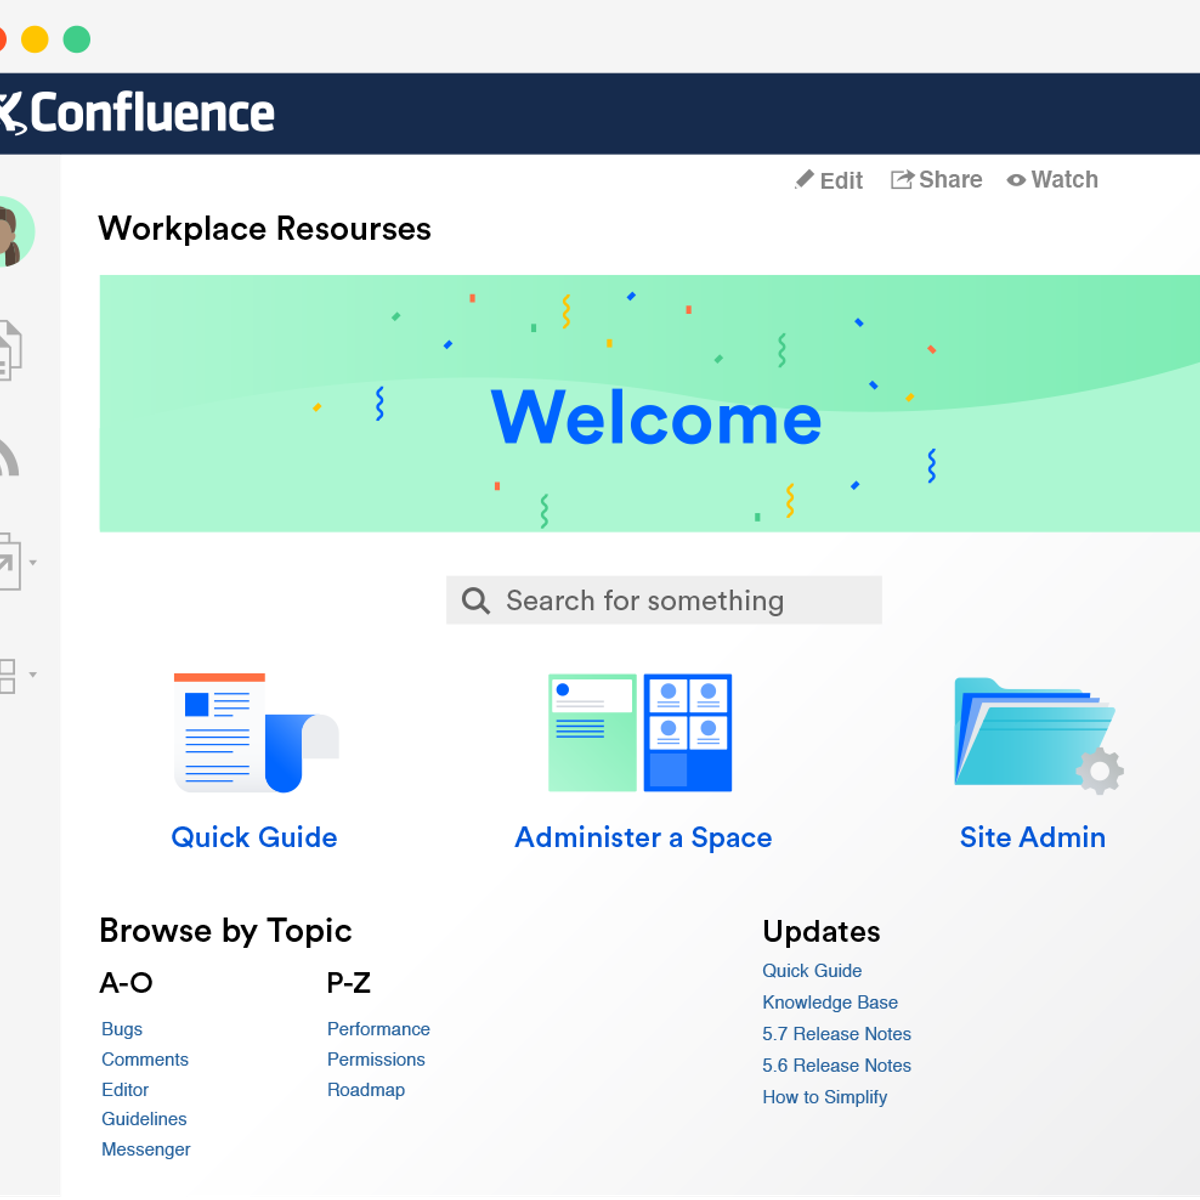Open the Edit menu item
The height and width of the screenshot is (1200, 1200).
click(828, 180)
